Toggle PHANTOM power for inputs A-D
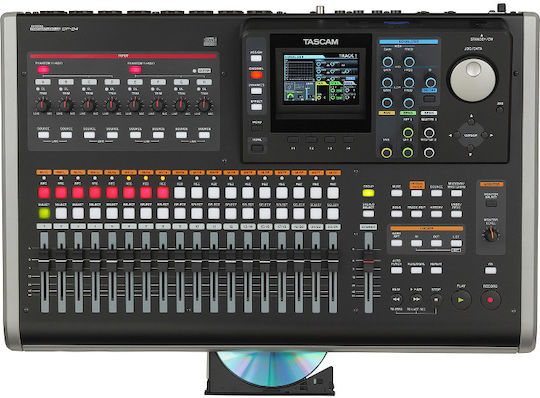Screen dimensions: 540x398 click(x=43, y=70)
